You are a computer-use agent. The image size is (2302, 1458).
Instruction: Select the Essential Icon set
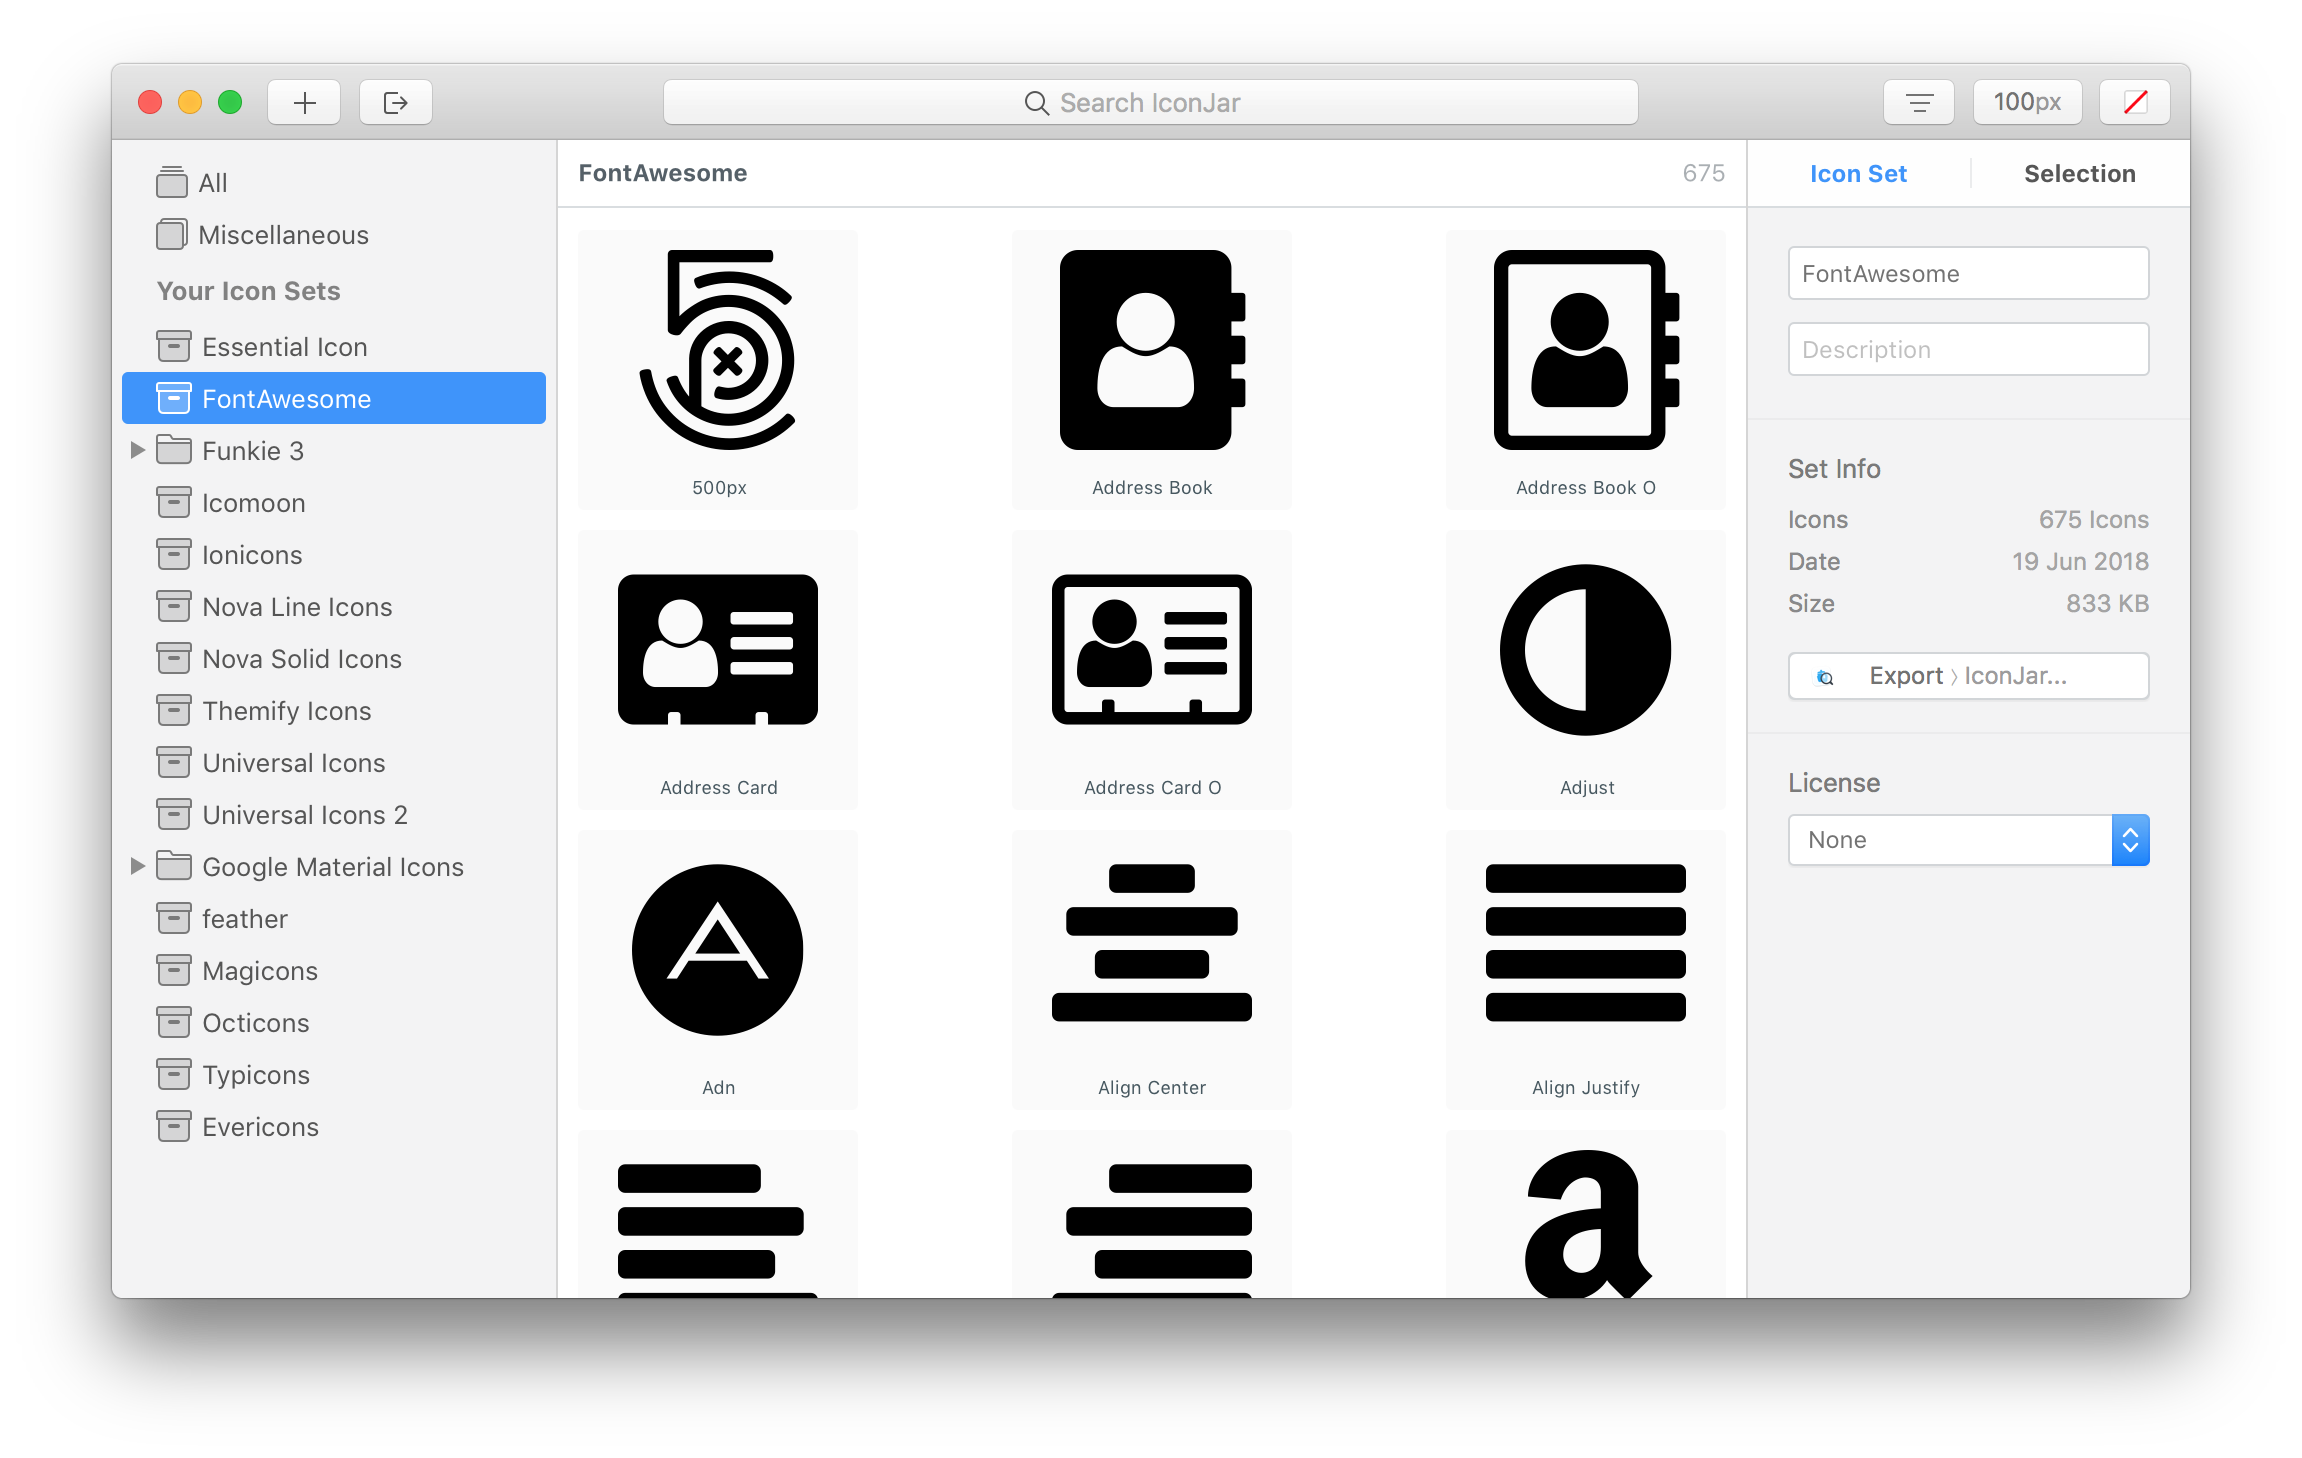(x=334, y=347)
